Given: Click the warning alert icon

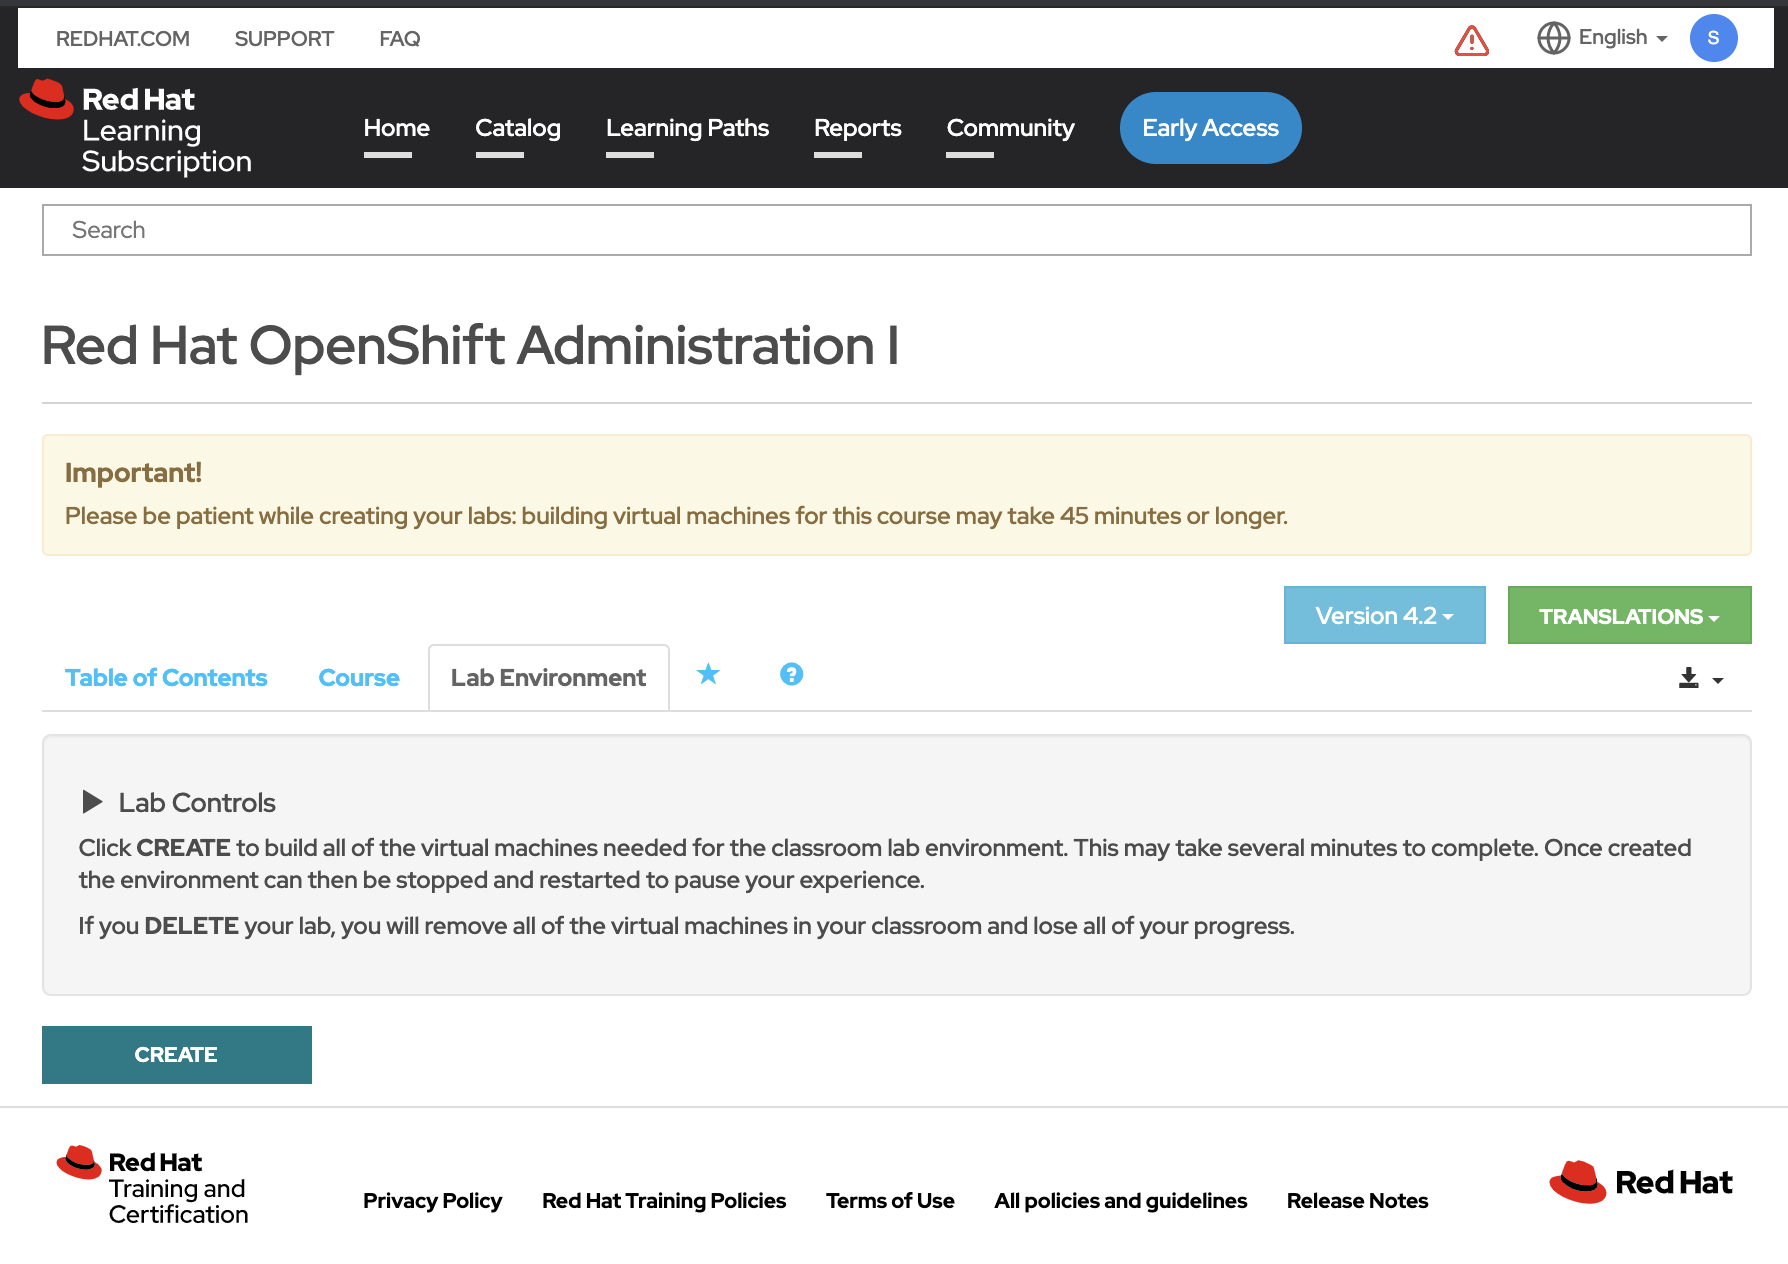Looking at the screenshot, I should (x=1470, y=38).
